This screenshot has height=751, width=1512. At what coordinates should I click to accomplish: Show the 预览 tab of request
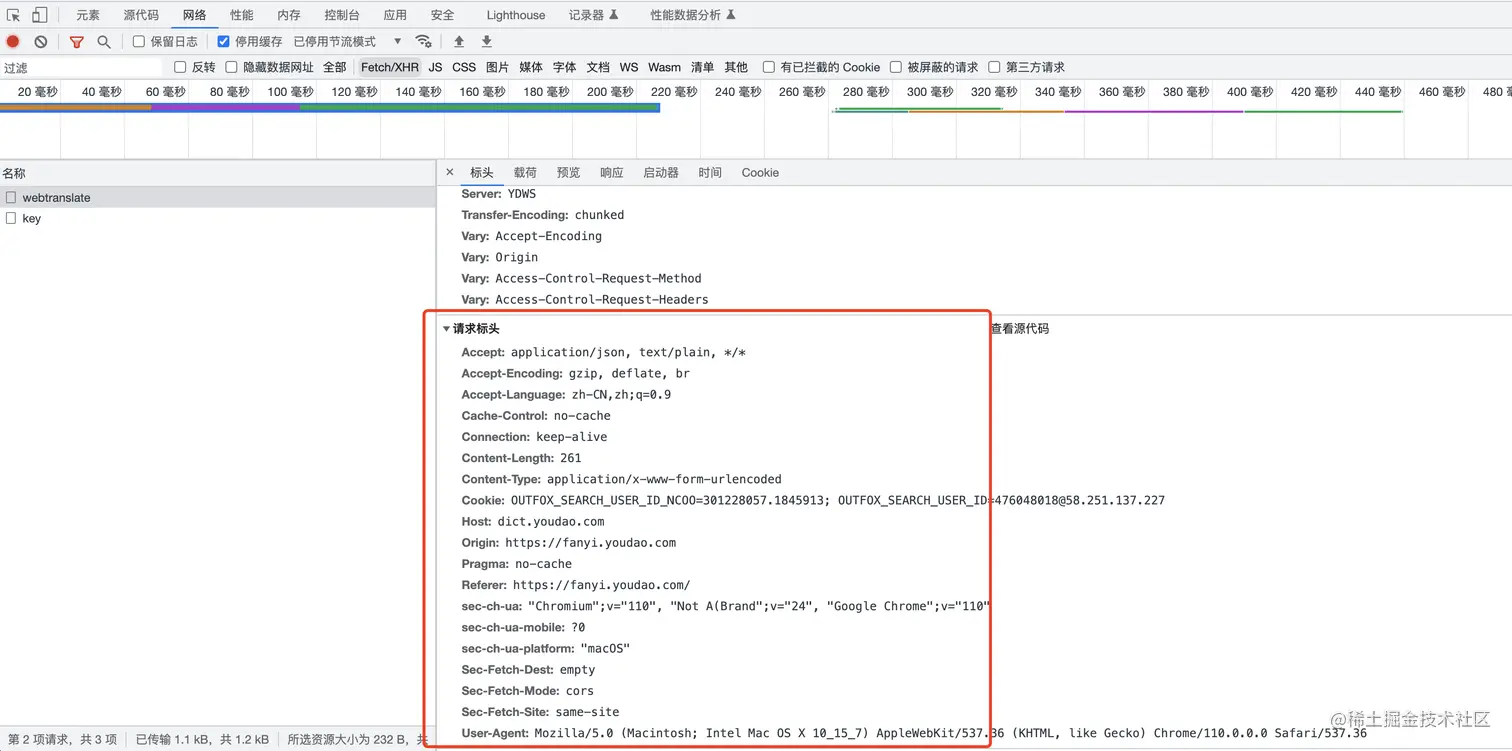pos(568,172)
